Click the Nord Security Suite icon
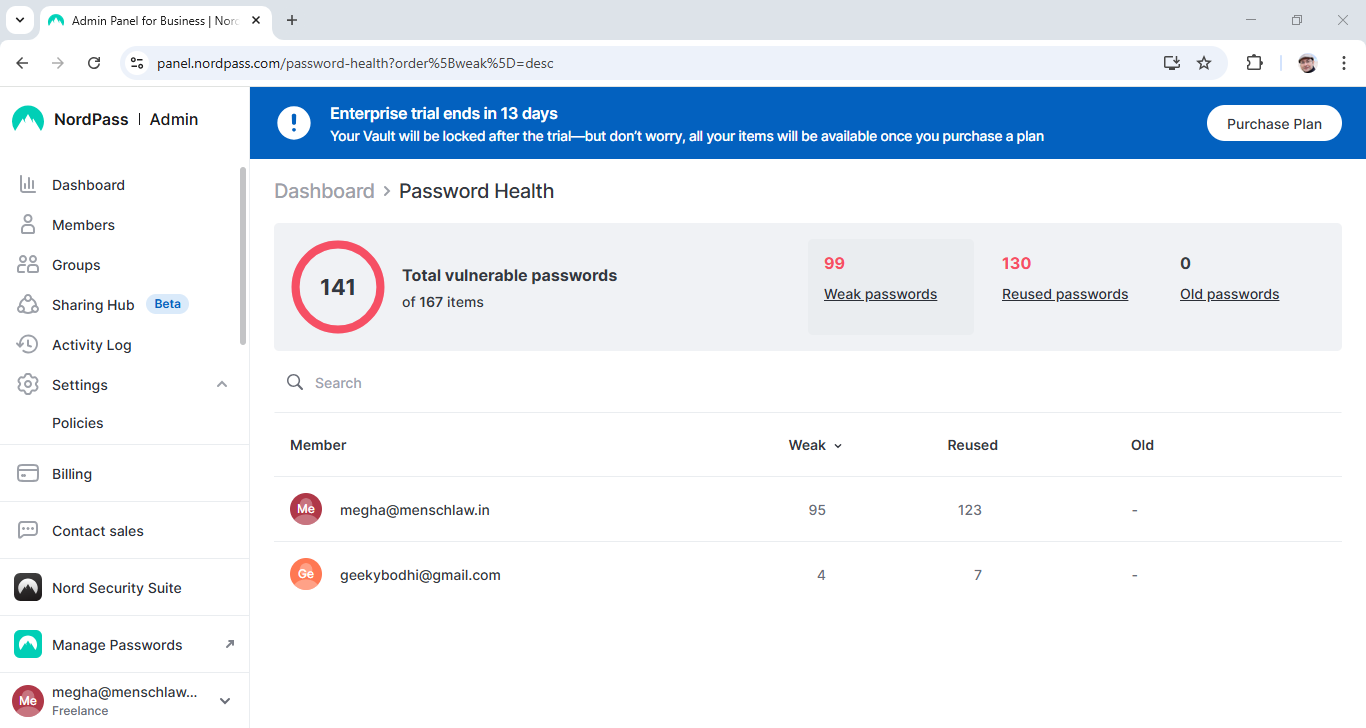This screenshot has height=728, width=1366. point(28,588)
